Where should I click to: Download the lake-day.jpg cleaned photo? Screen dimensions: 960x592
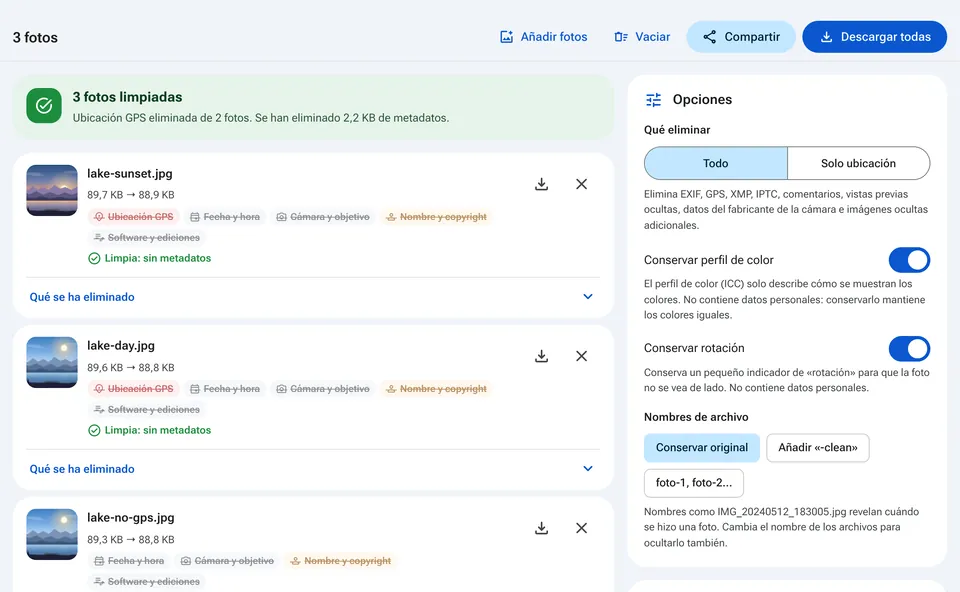click(541, 356)
